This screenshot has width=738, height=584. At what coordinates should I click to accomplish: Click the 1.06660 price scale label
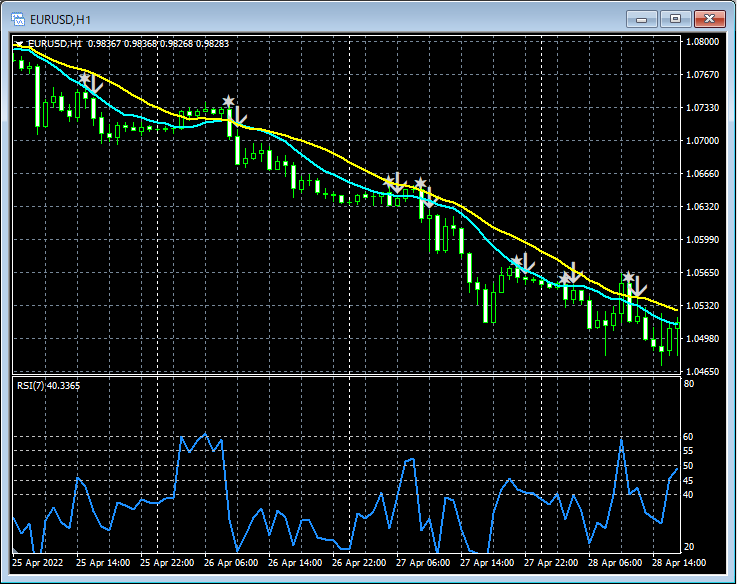point(703,174)
